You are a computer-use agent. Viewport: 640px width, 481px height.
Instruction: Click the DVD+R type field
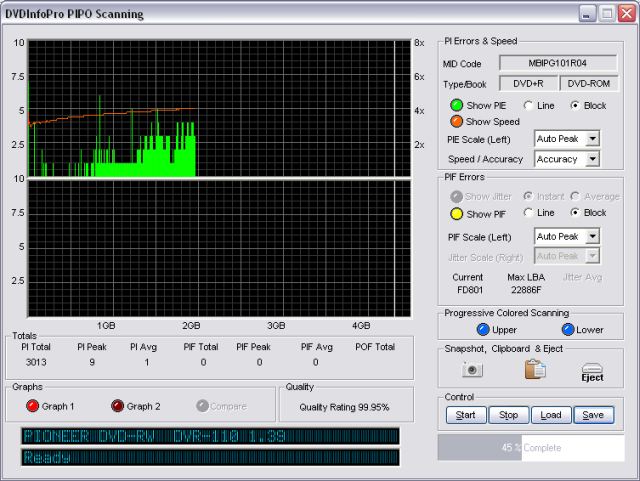pyautogui.click(x=529, y=84)
